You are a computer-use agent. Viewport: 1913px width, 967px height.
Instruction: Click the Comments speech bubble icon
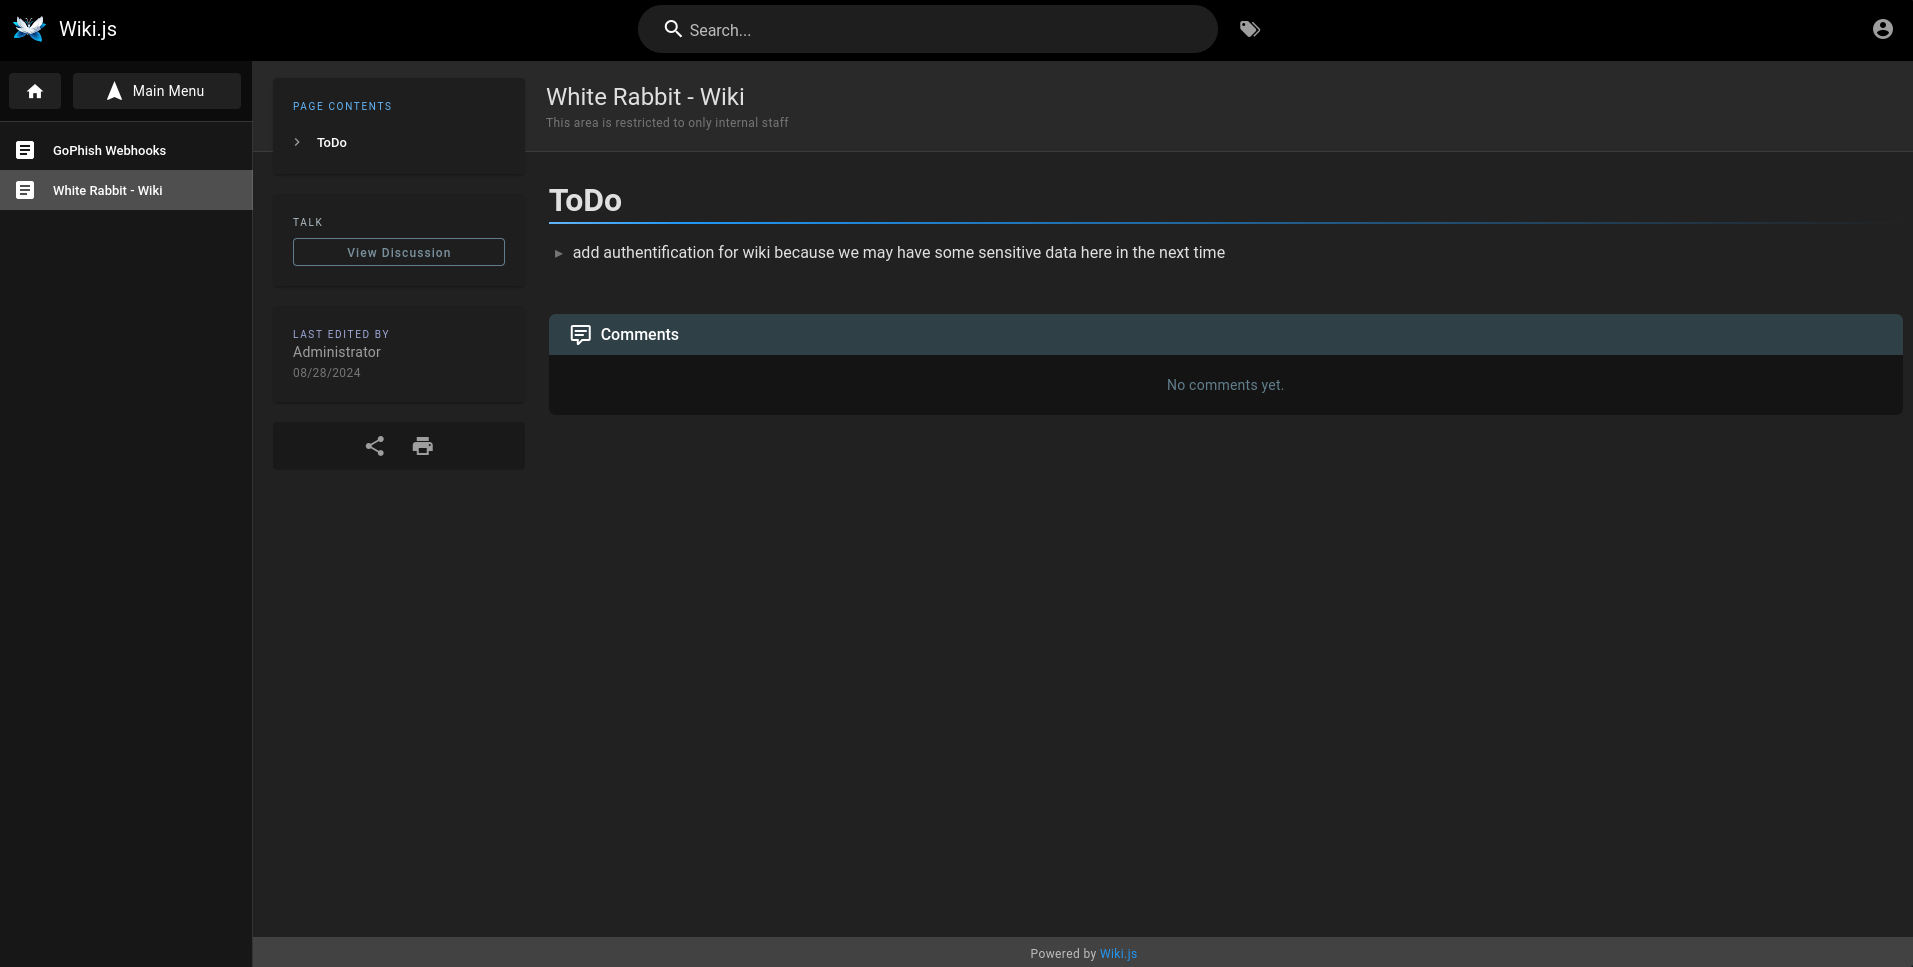[580, 335]
